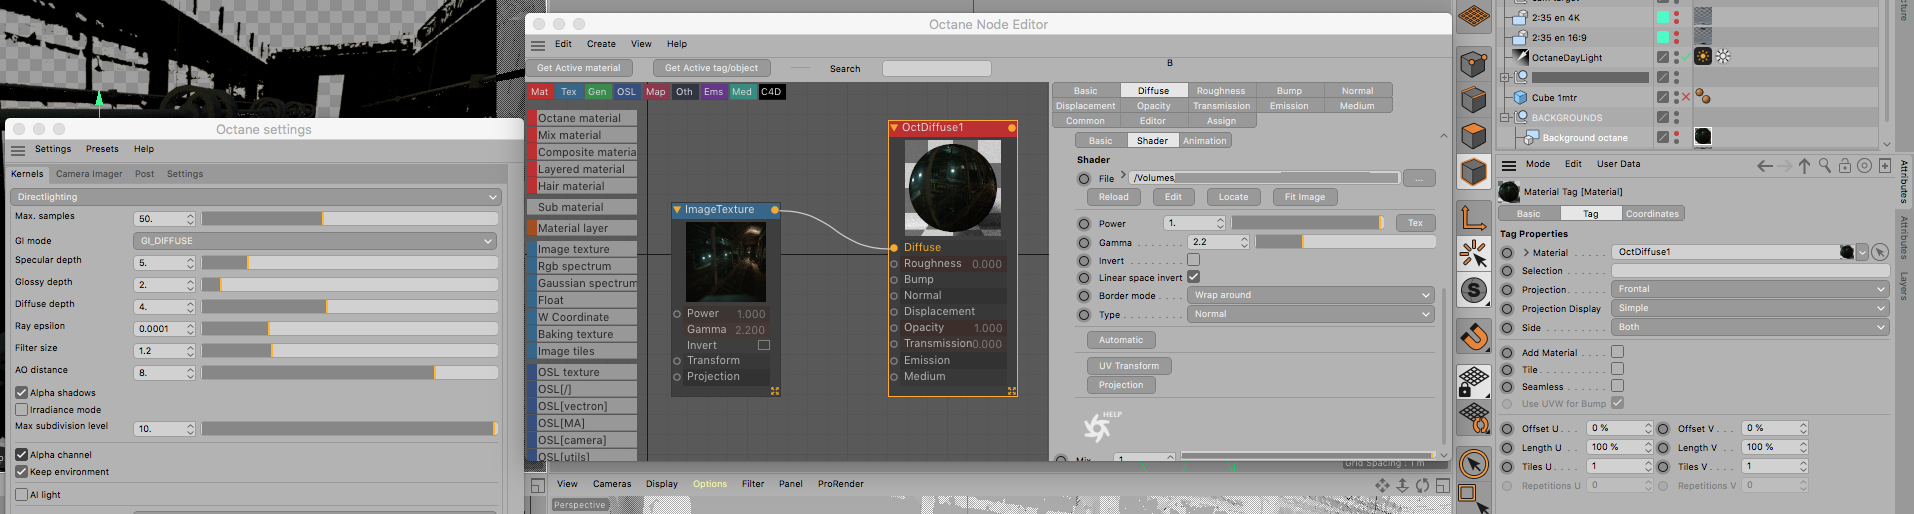
Task: Go back using Attributes left arrow
Action: [1765, 166]
